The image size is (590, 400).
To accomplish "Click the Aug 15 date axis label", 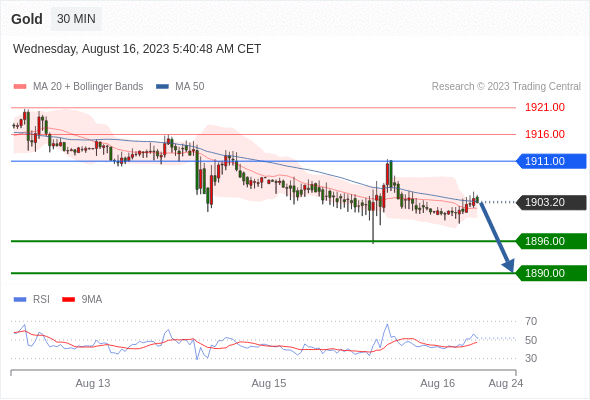I will click(269, 383).
